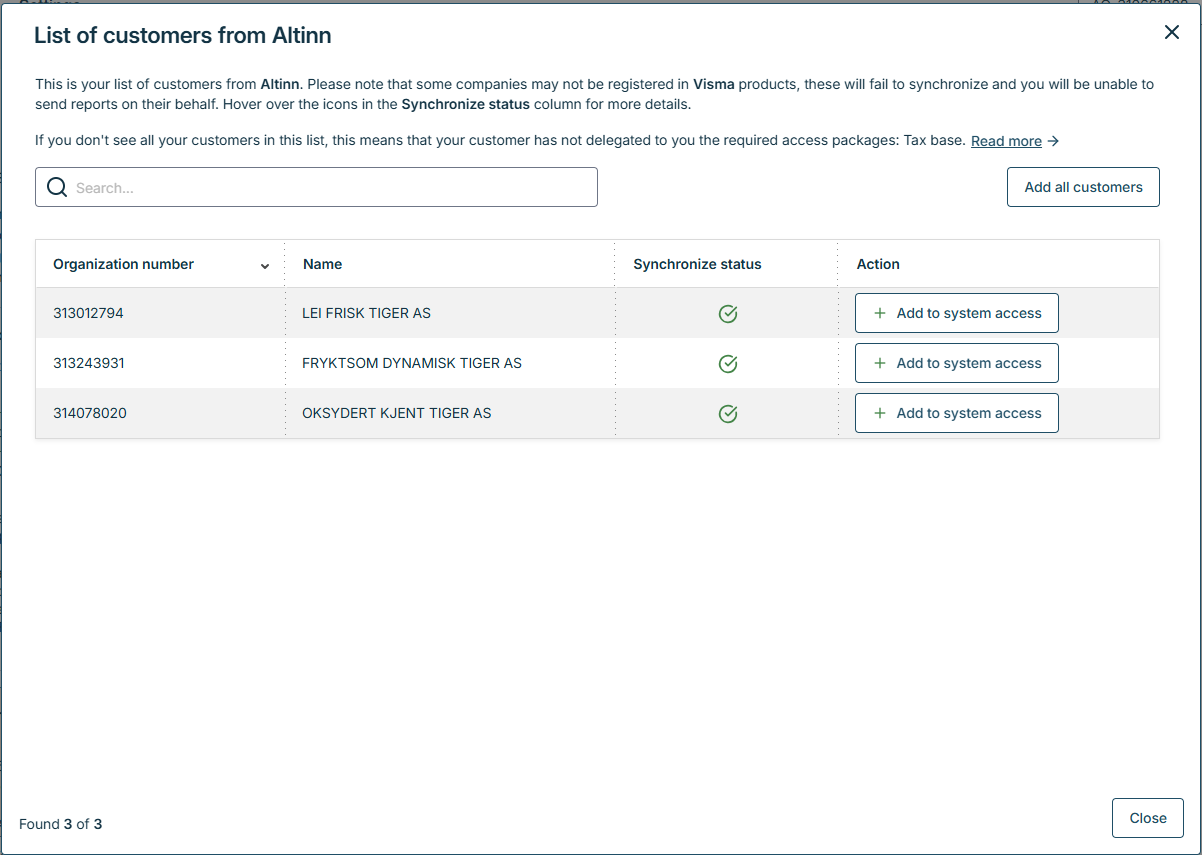This screenshot has height=855, width=1202.
Task: Click the magnifier icon in the search box
Action: click(x=57, y=187)
